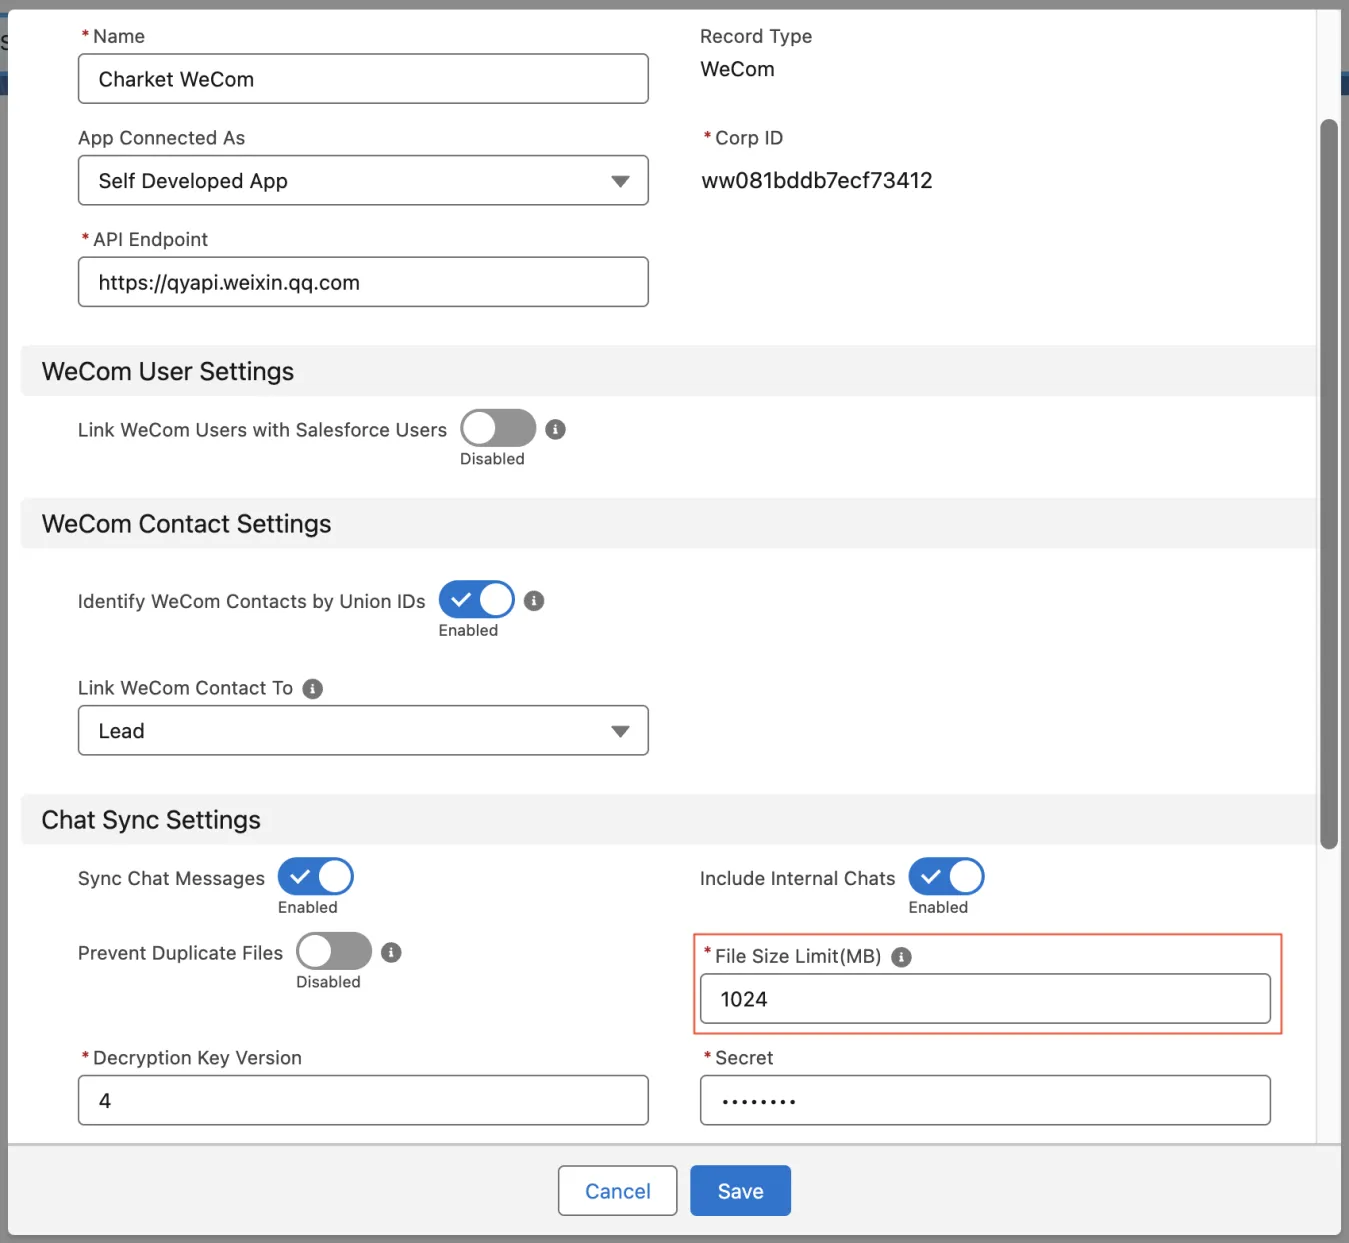Toggle Include Internal Chats off
The width and height of the screenshot is (1349, 1243).
946,877
